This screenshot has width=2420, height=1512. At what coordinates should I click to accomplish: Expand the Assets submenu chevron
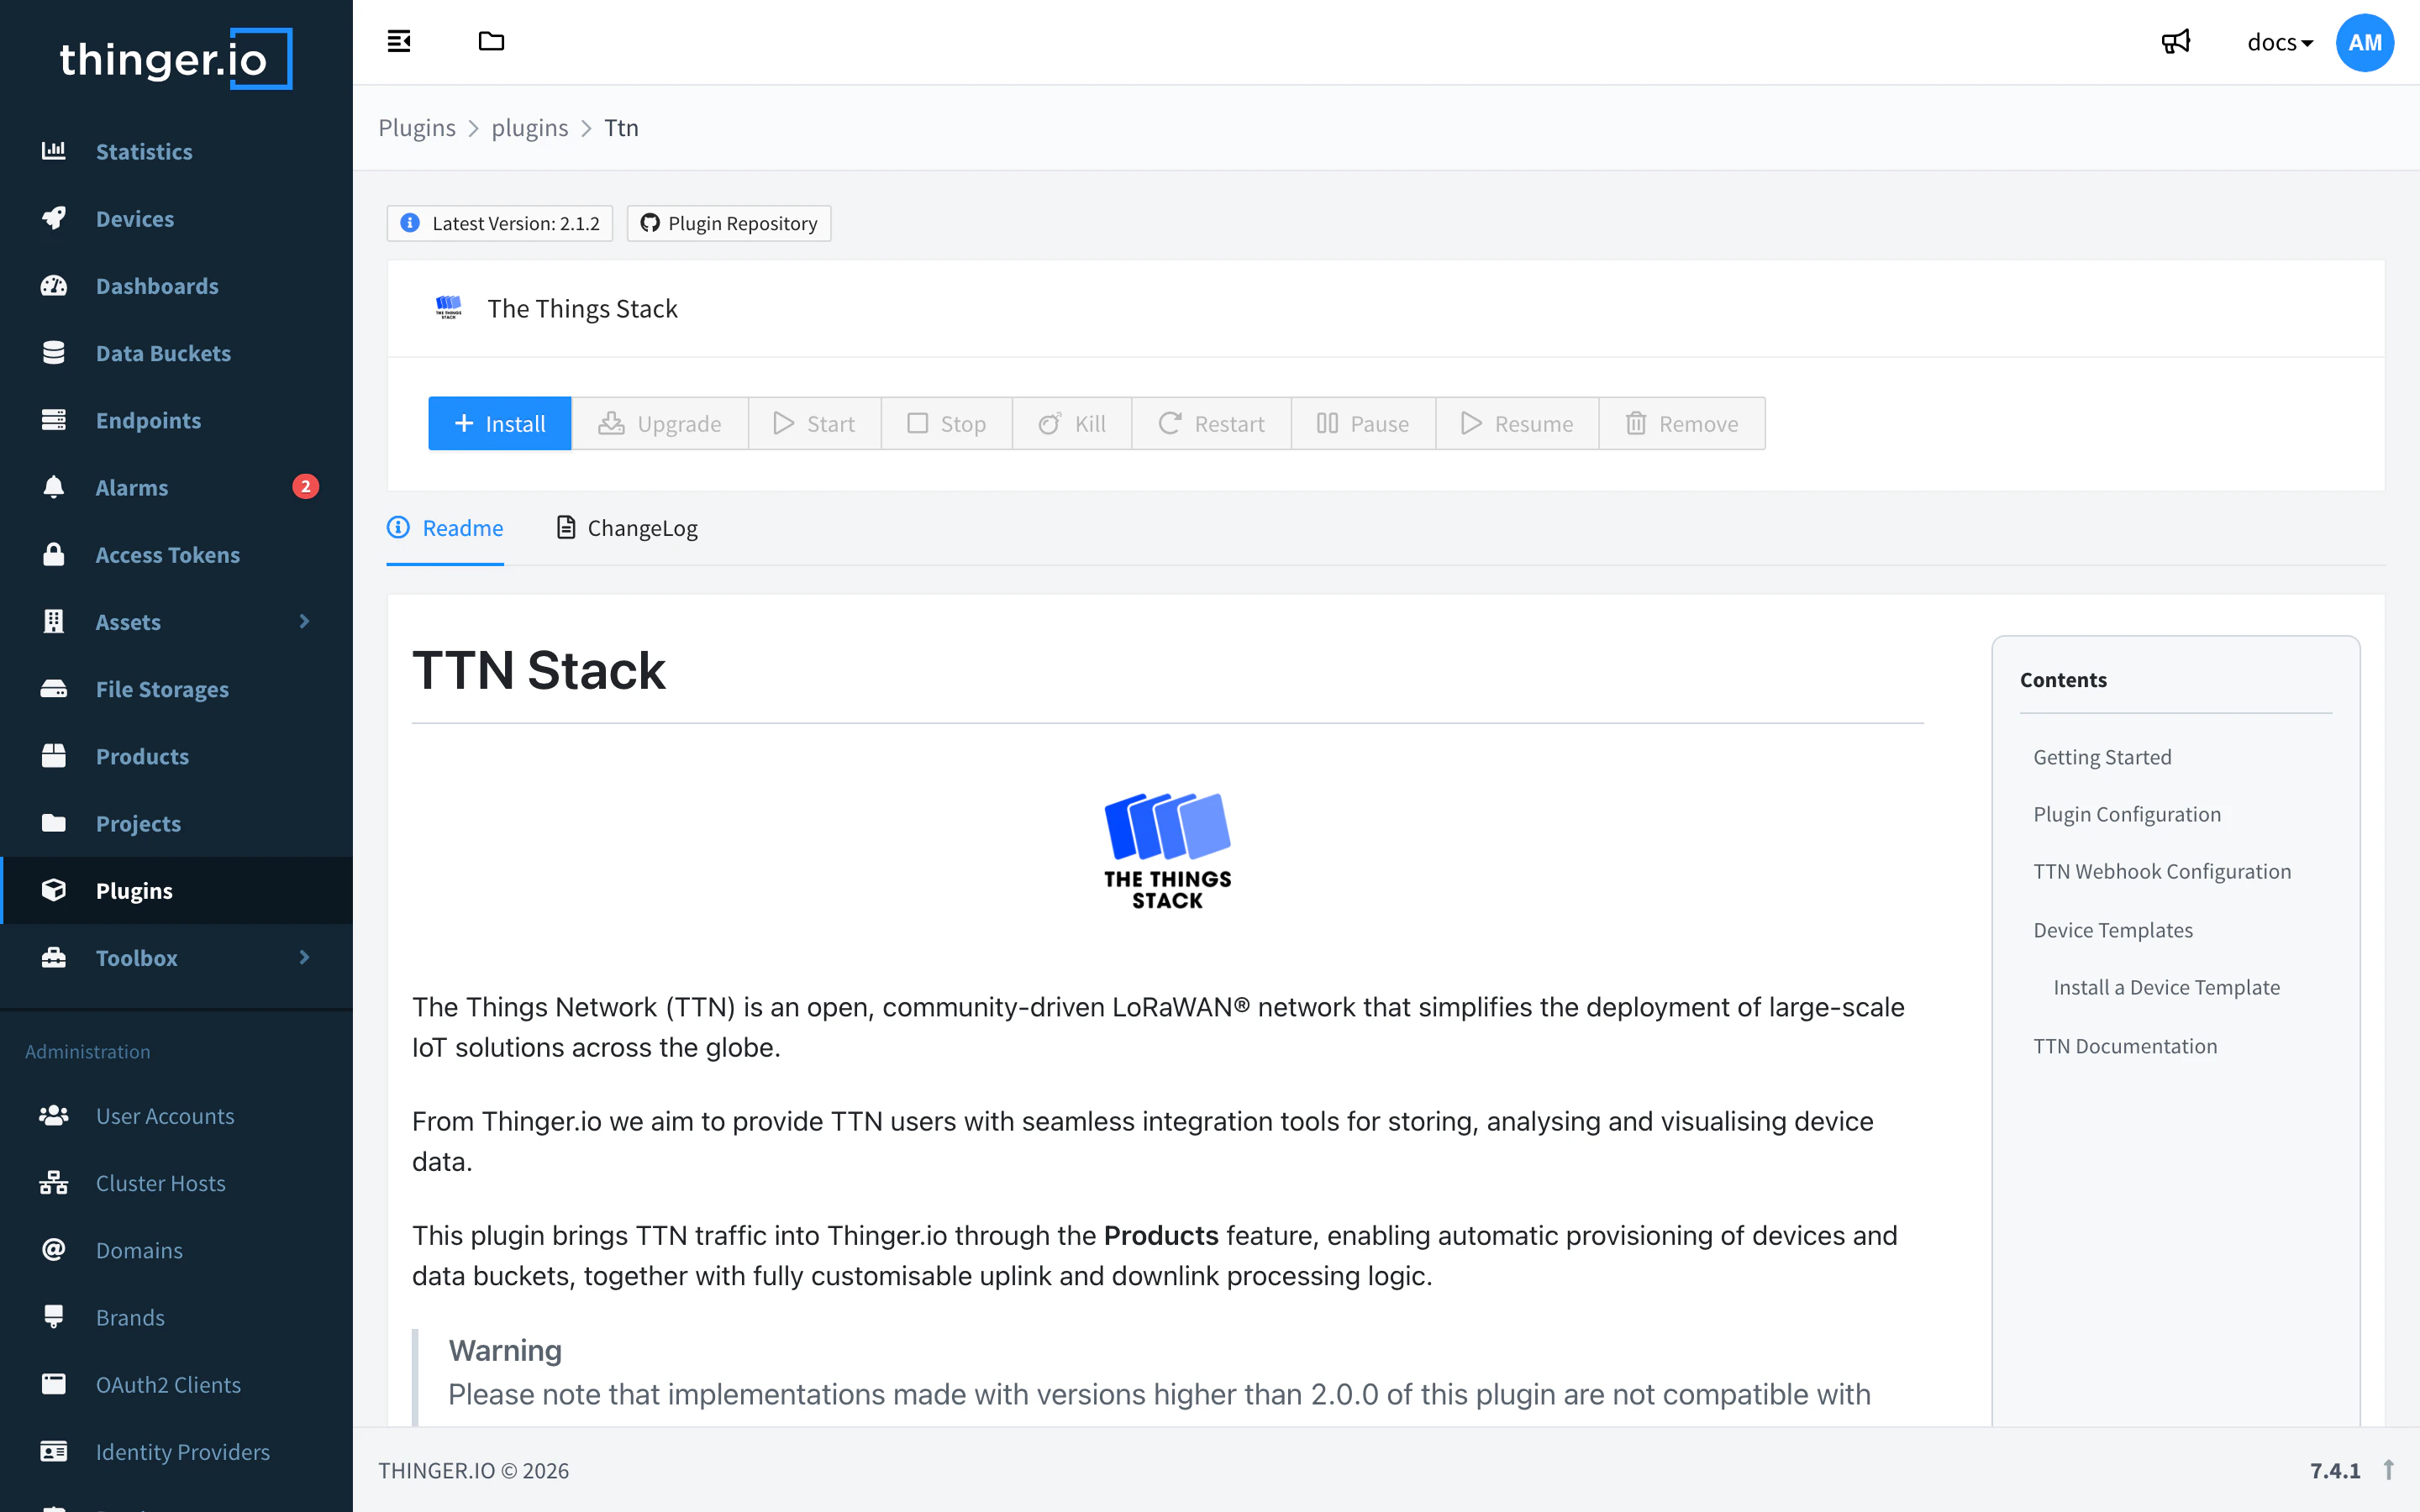[304, 621]
